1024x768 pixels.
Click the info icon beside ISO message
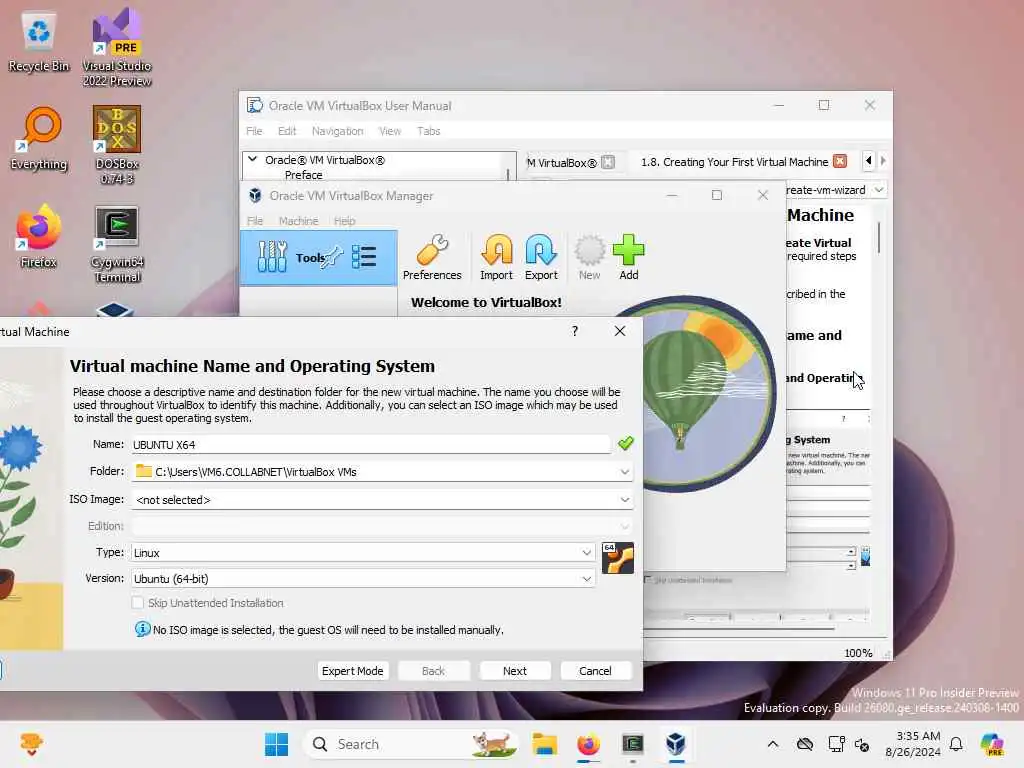tap(142, 629)
